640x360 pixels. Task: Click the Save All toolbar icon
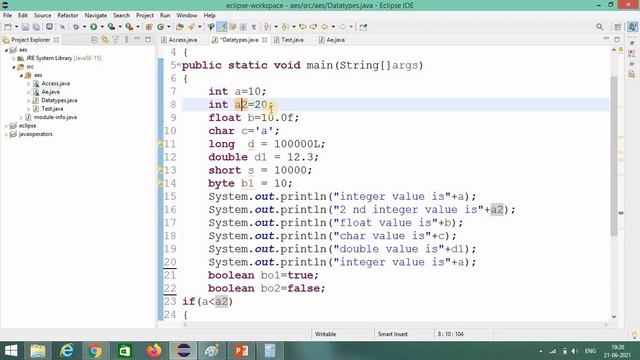click(36, 27)
